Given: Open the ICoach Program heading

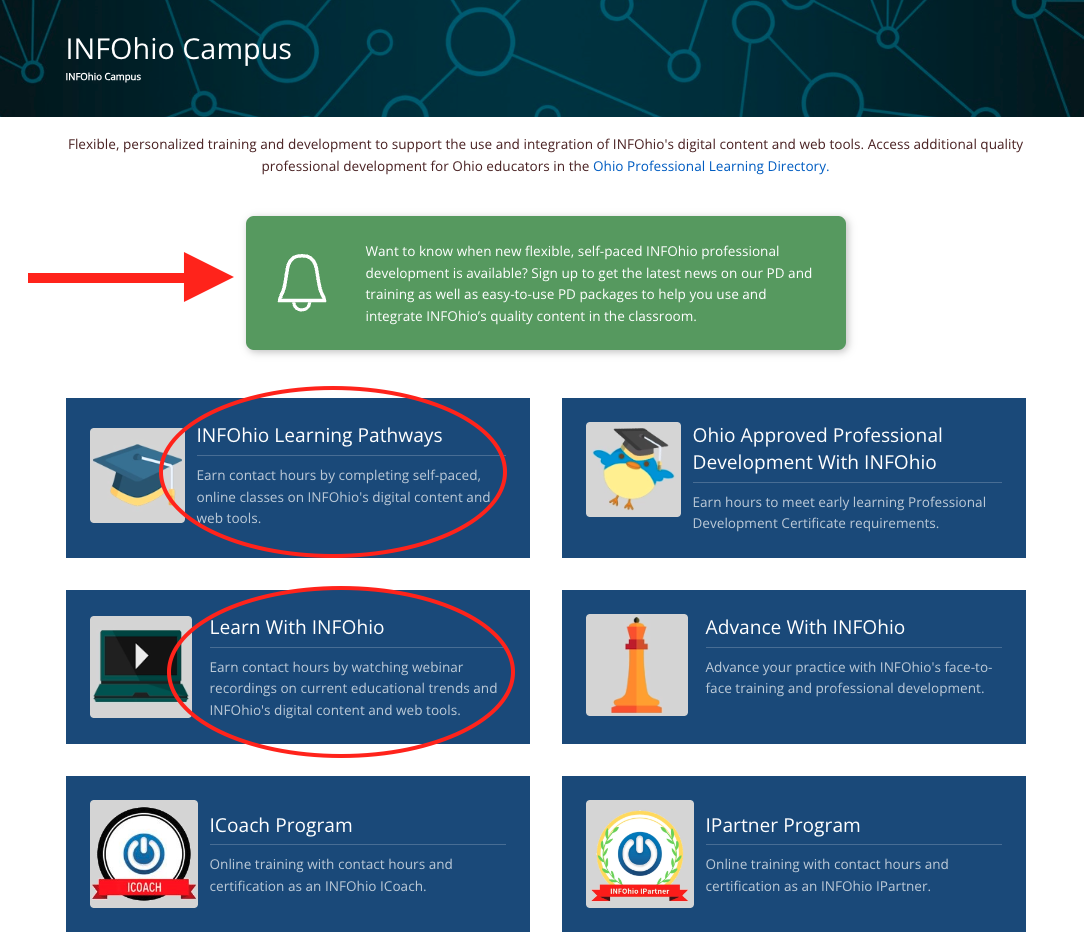Looking at the screenshot, I should [281, 825].
